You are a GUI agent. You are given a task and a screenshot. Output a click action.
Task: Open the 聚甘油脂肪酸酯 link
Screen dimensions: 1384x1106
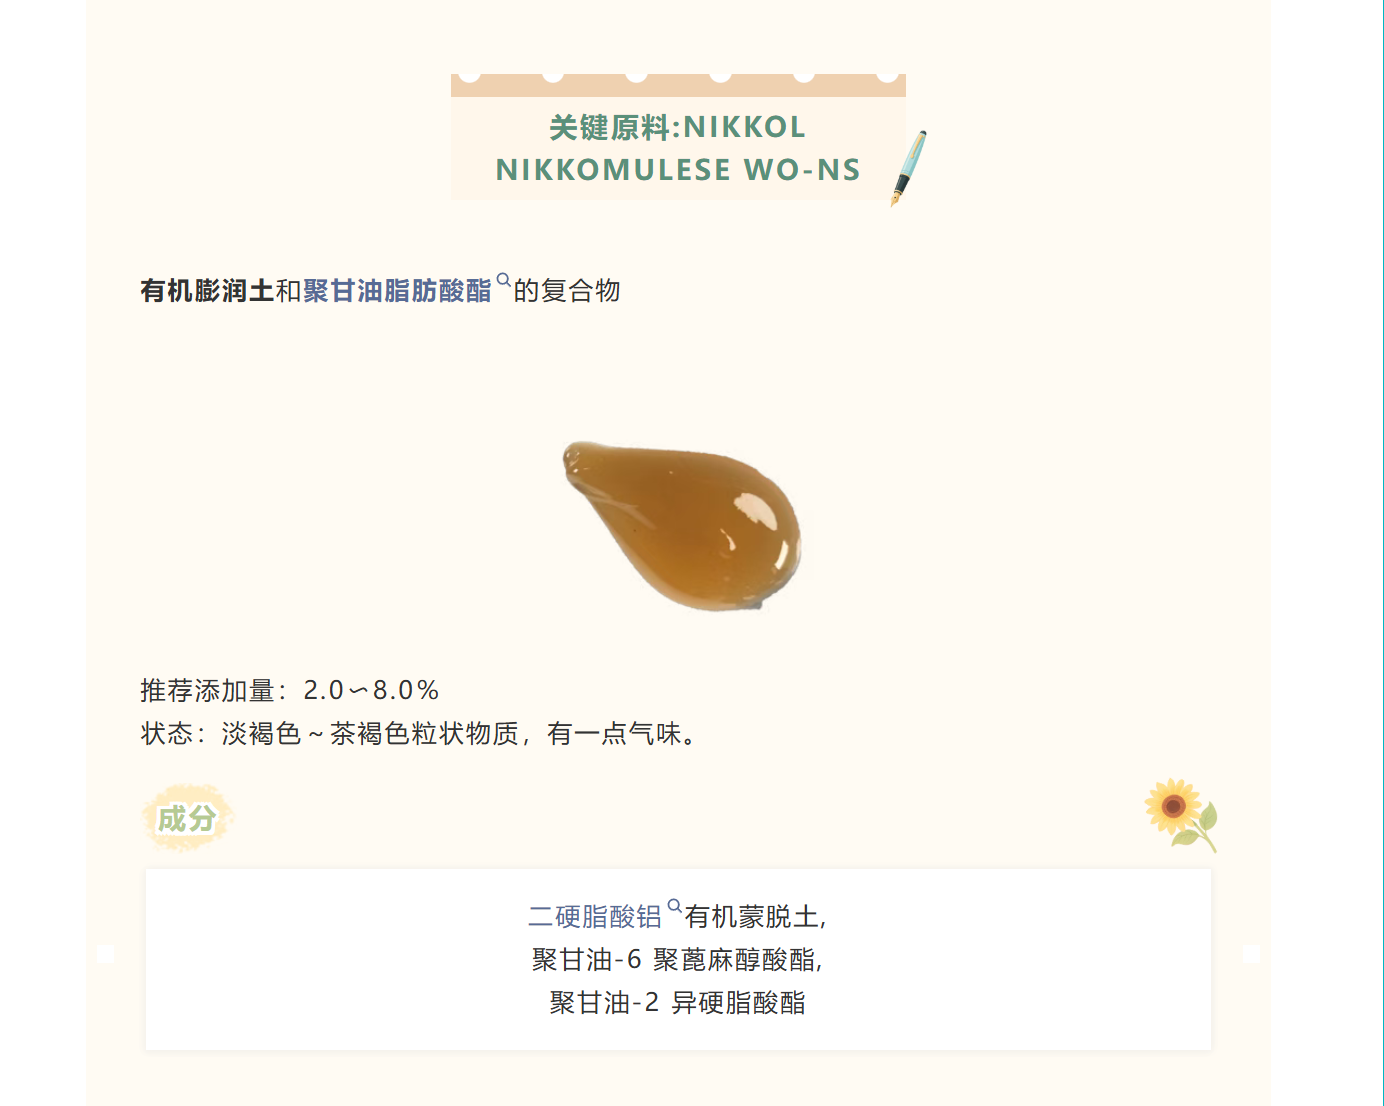coord(397,291)
